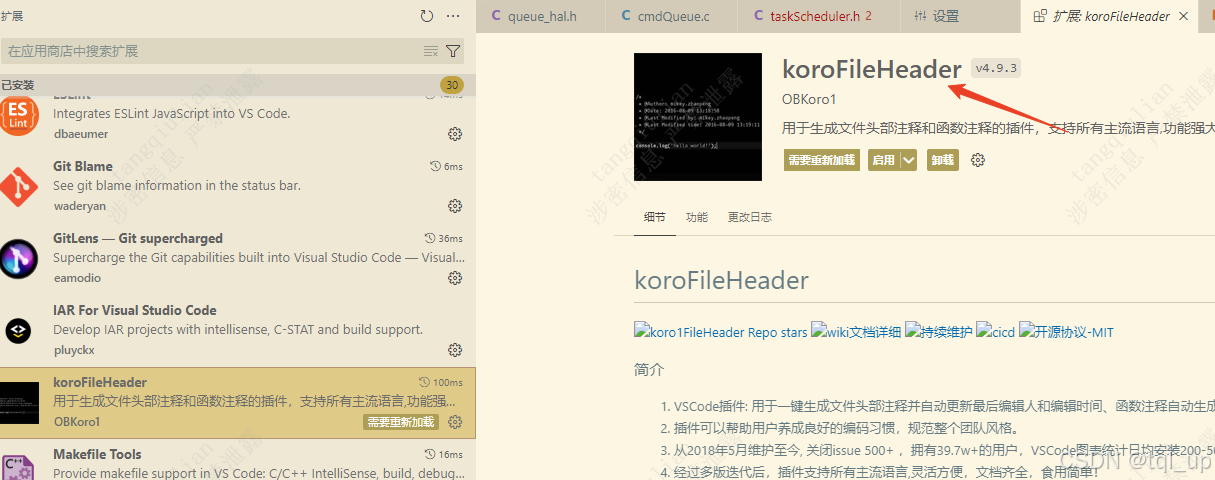Open the koro1FileHeader Repo stars link

coord(721,332)
